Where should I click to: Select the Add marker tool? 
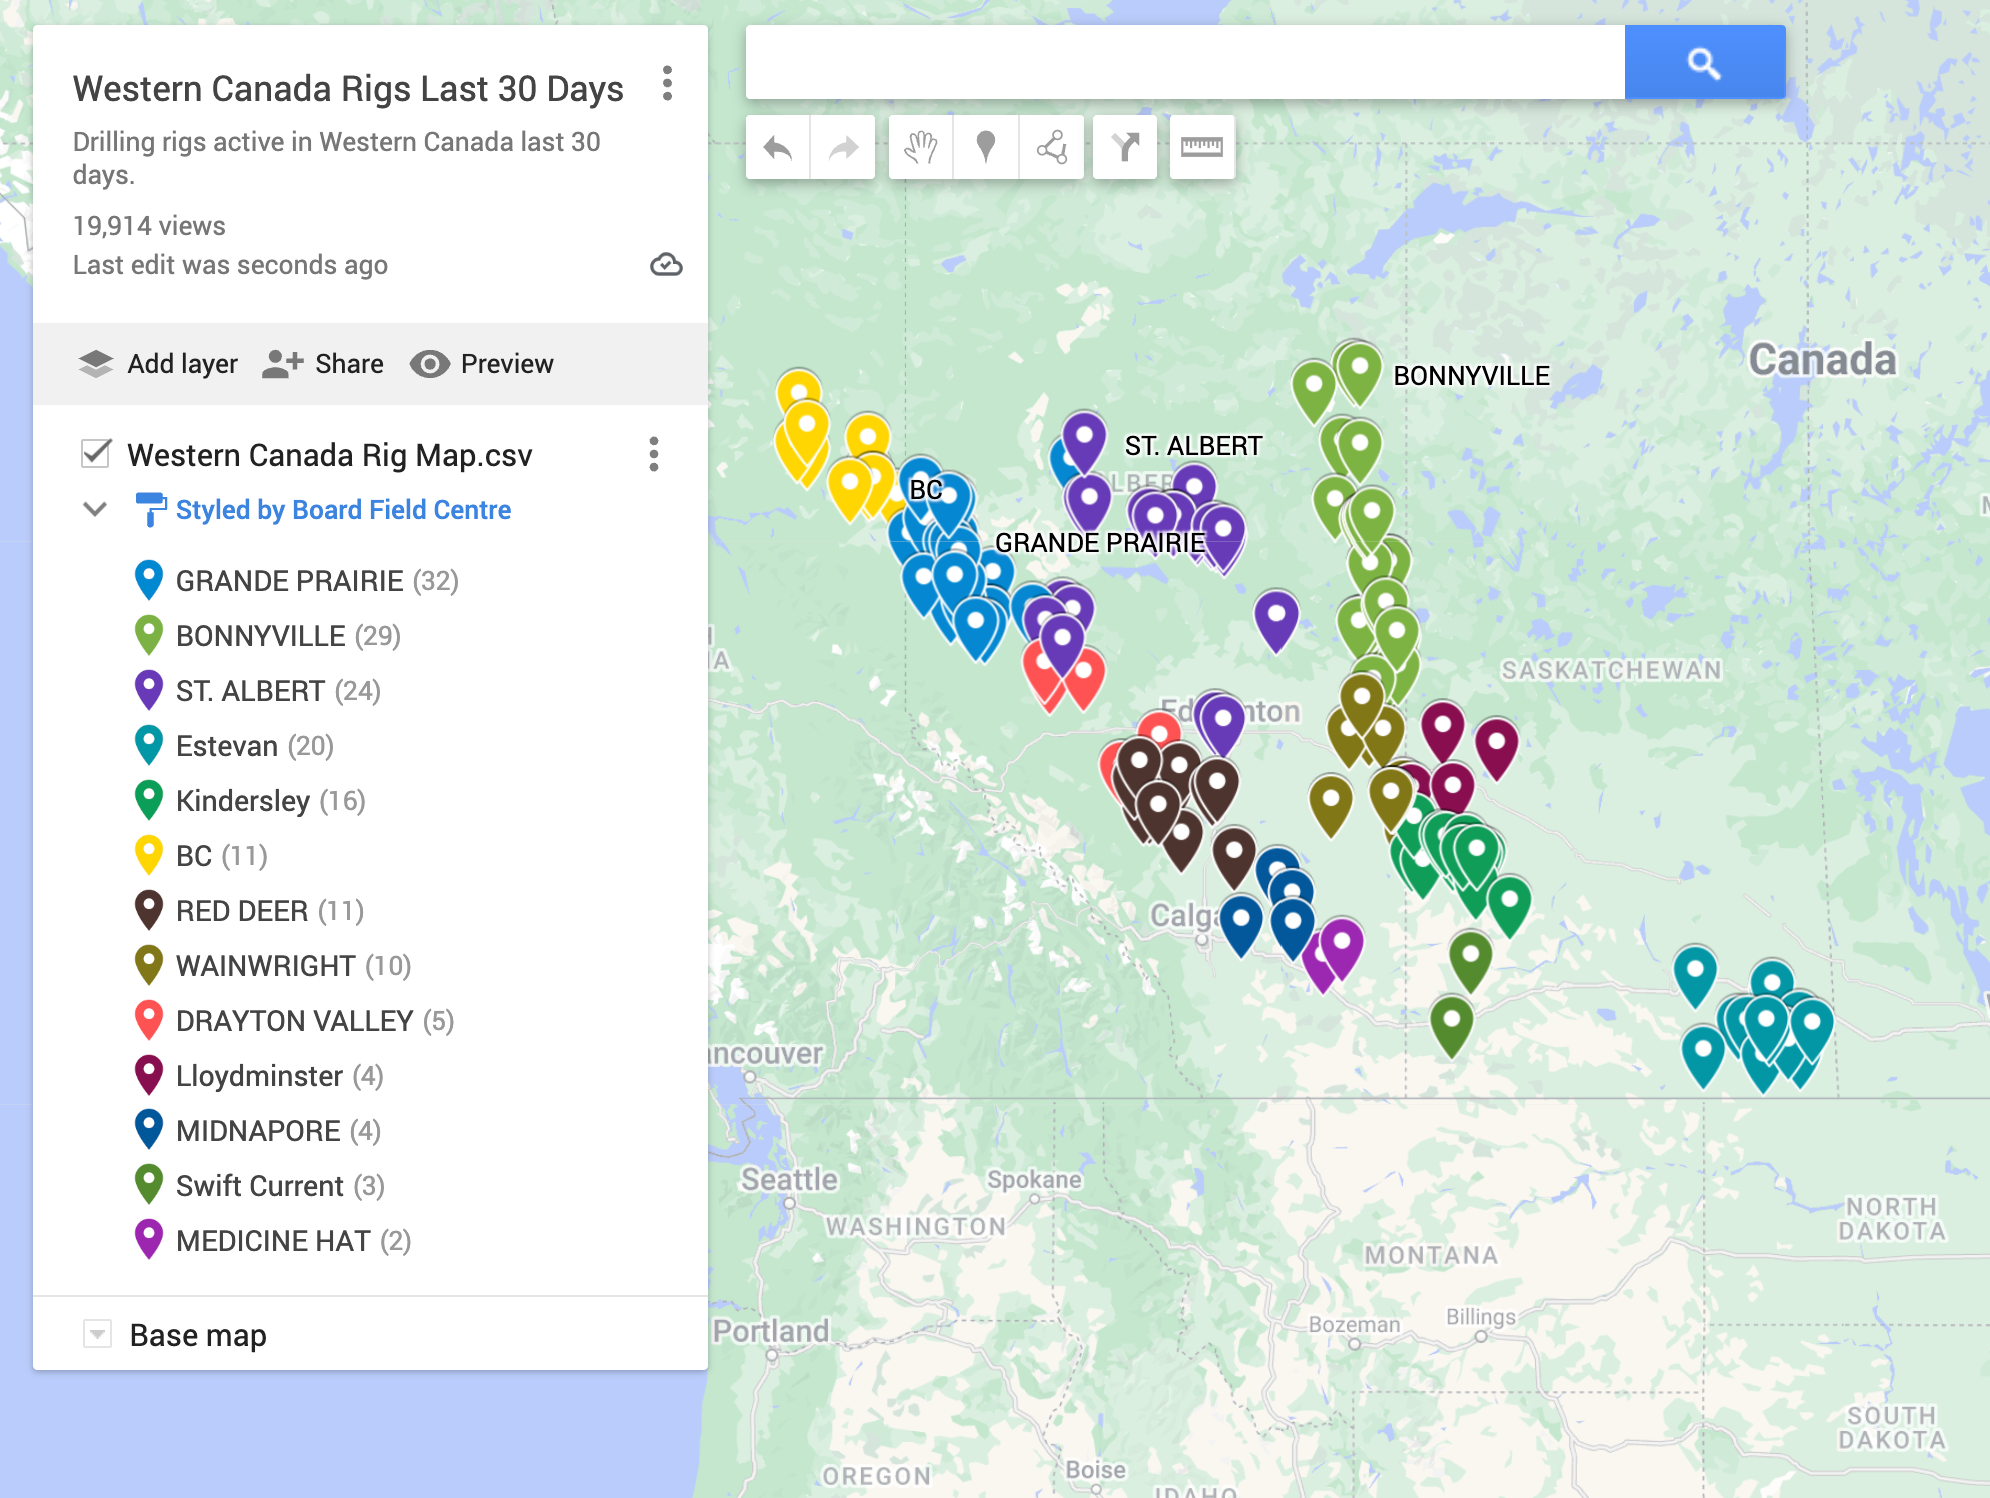coord(985,147)
